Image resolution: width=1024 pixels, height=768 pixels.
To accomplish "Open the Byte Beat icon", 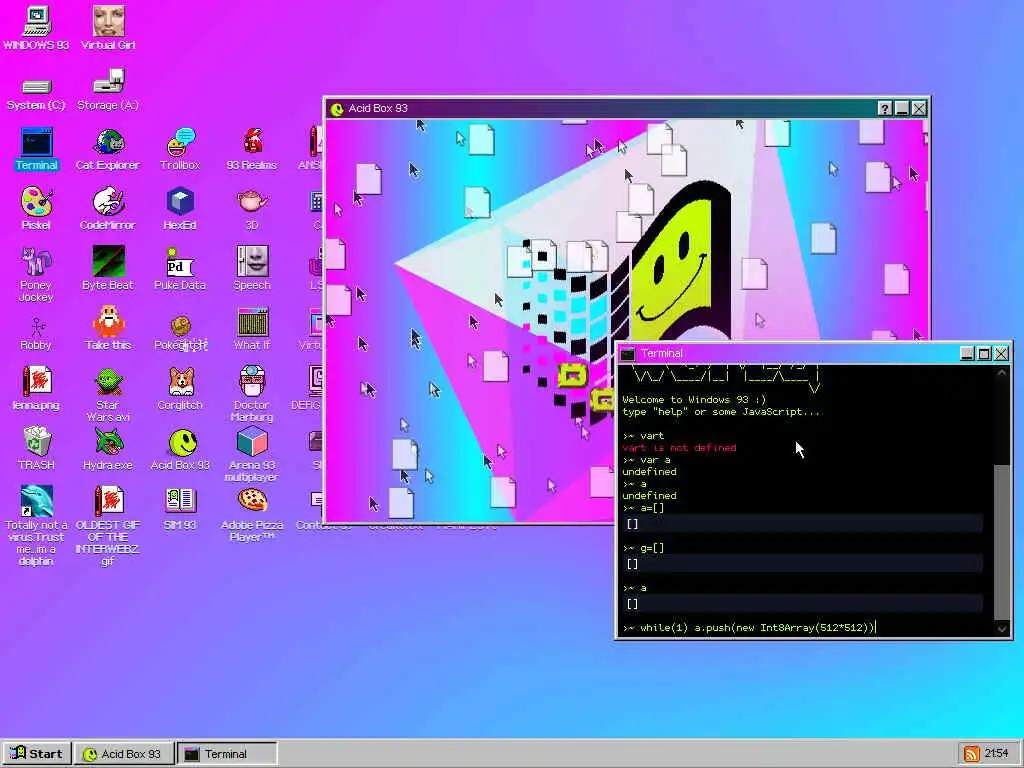I will (108, 268).
